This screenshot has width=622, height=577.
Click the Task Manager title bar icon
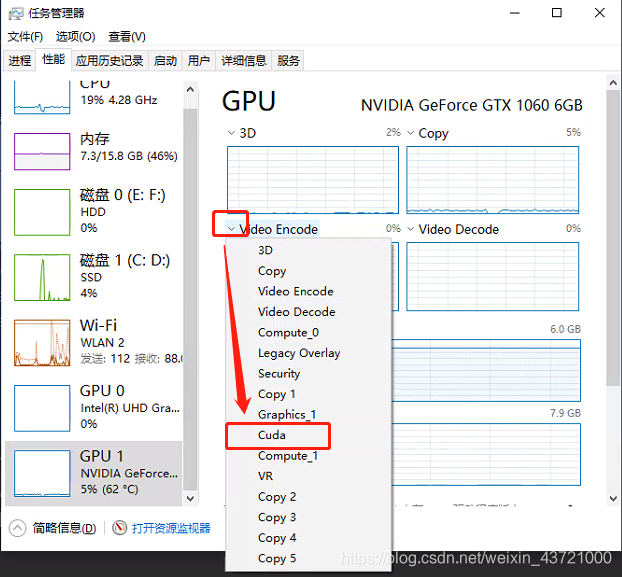(16, 13)
